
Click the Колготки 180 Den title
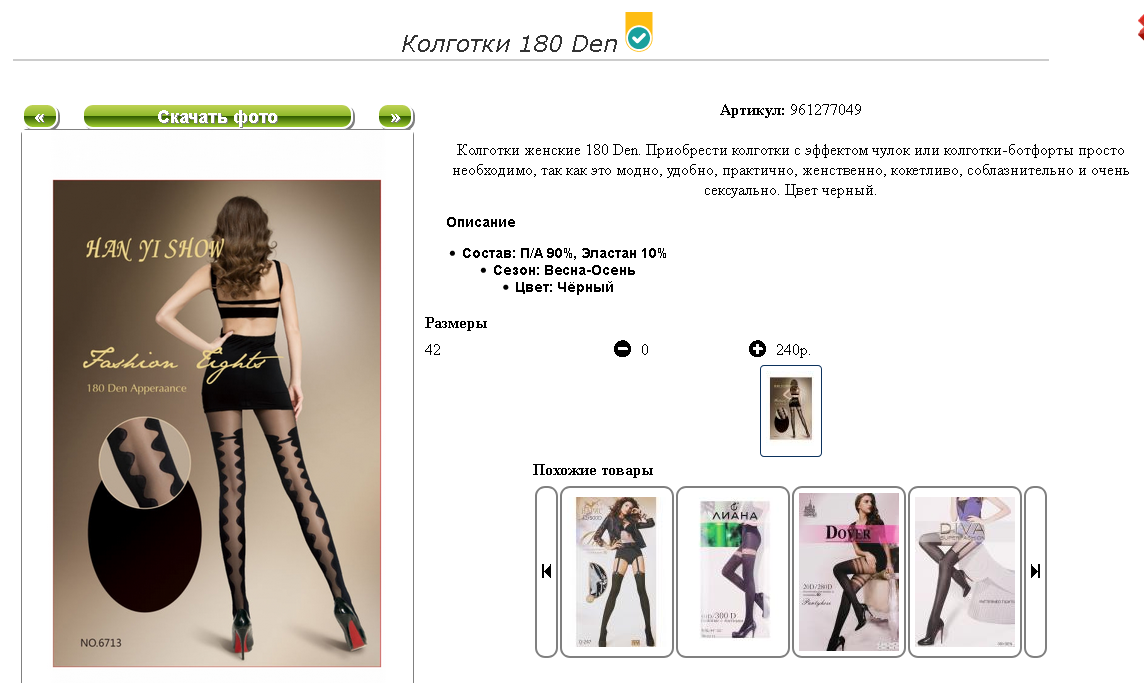coord(509,43)
